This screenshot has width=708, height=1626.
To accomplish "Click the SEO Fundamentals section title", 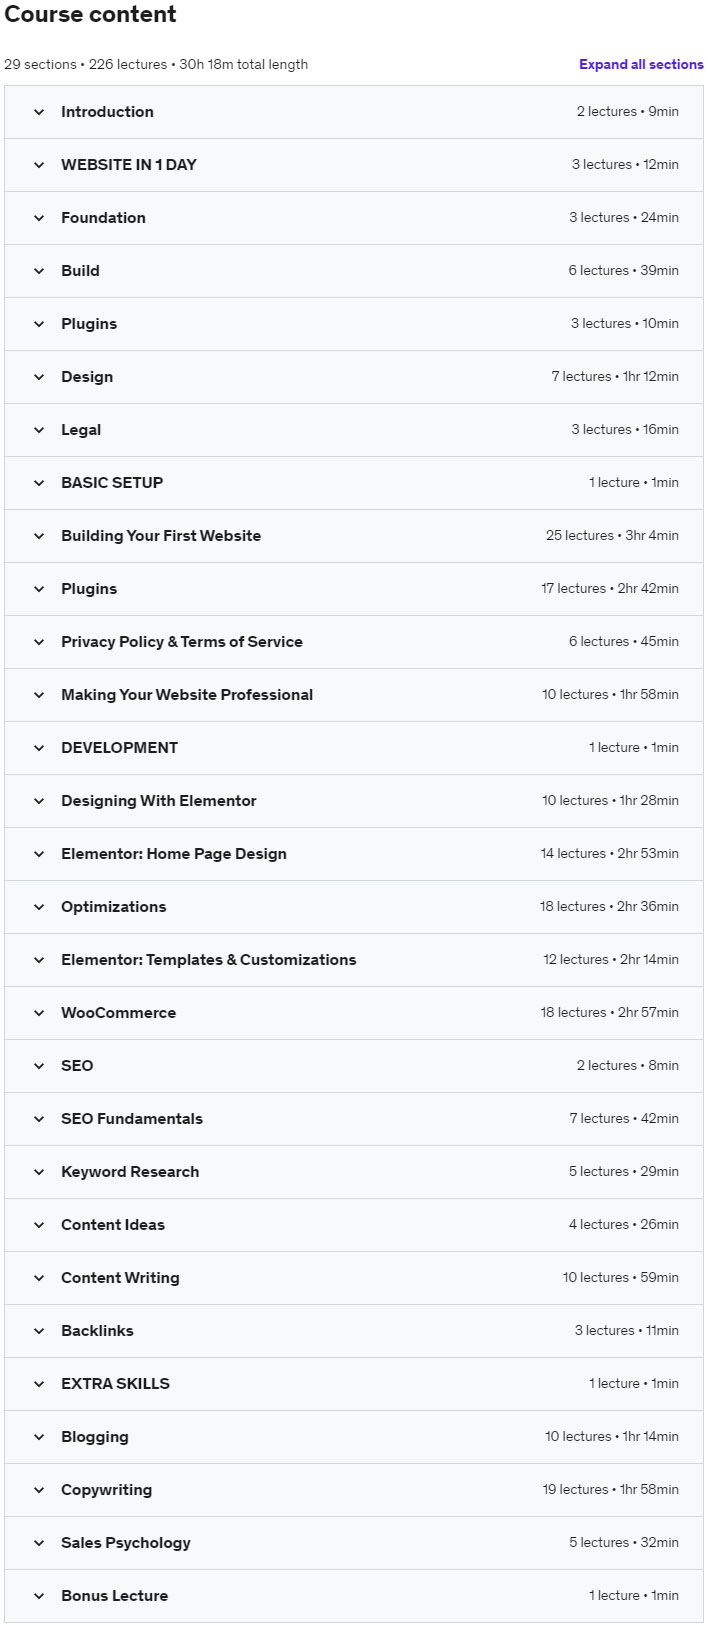I will click(x=131, y=1119).
